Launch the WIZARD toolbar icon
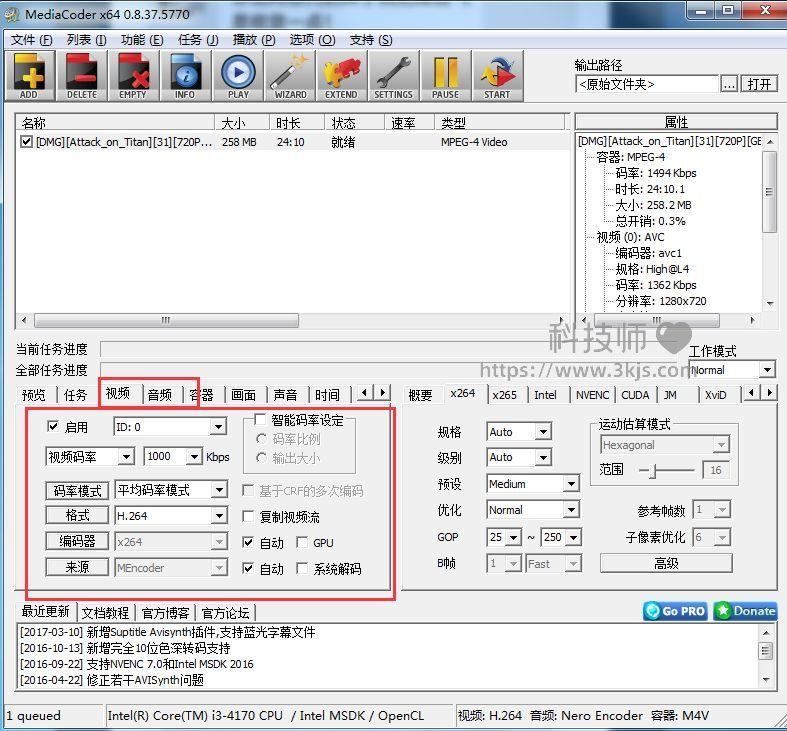 (x=290, y=76)
